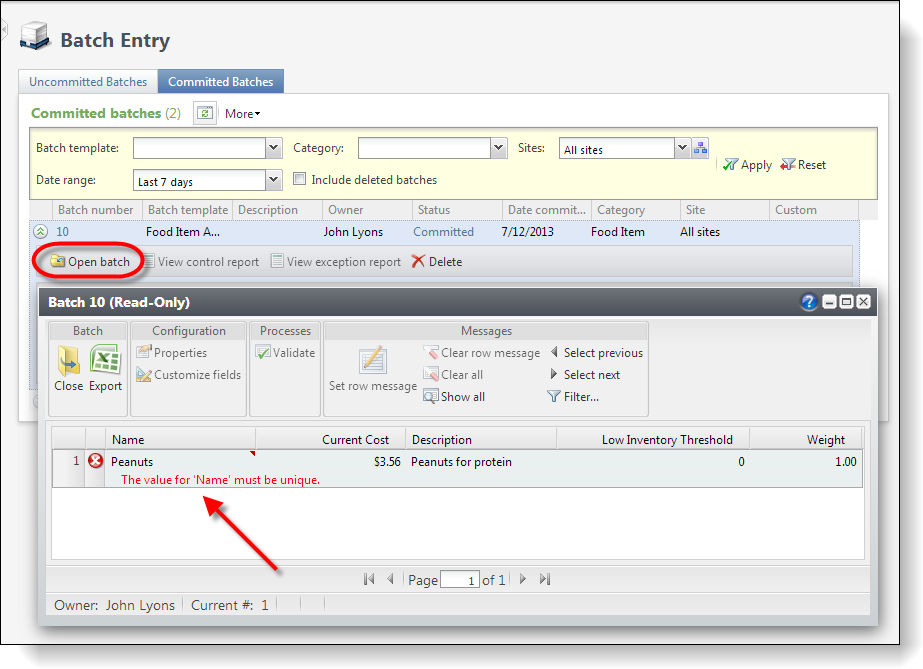Open the Date range dropdown
Viewport: 923px width, 669px height.
tap(273, 181)
